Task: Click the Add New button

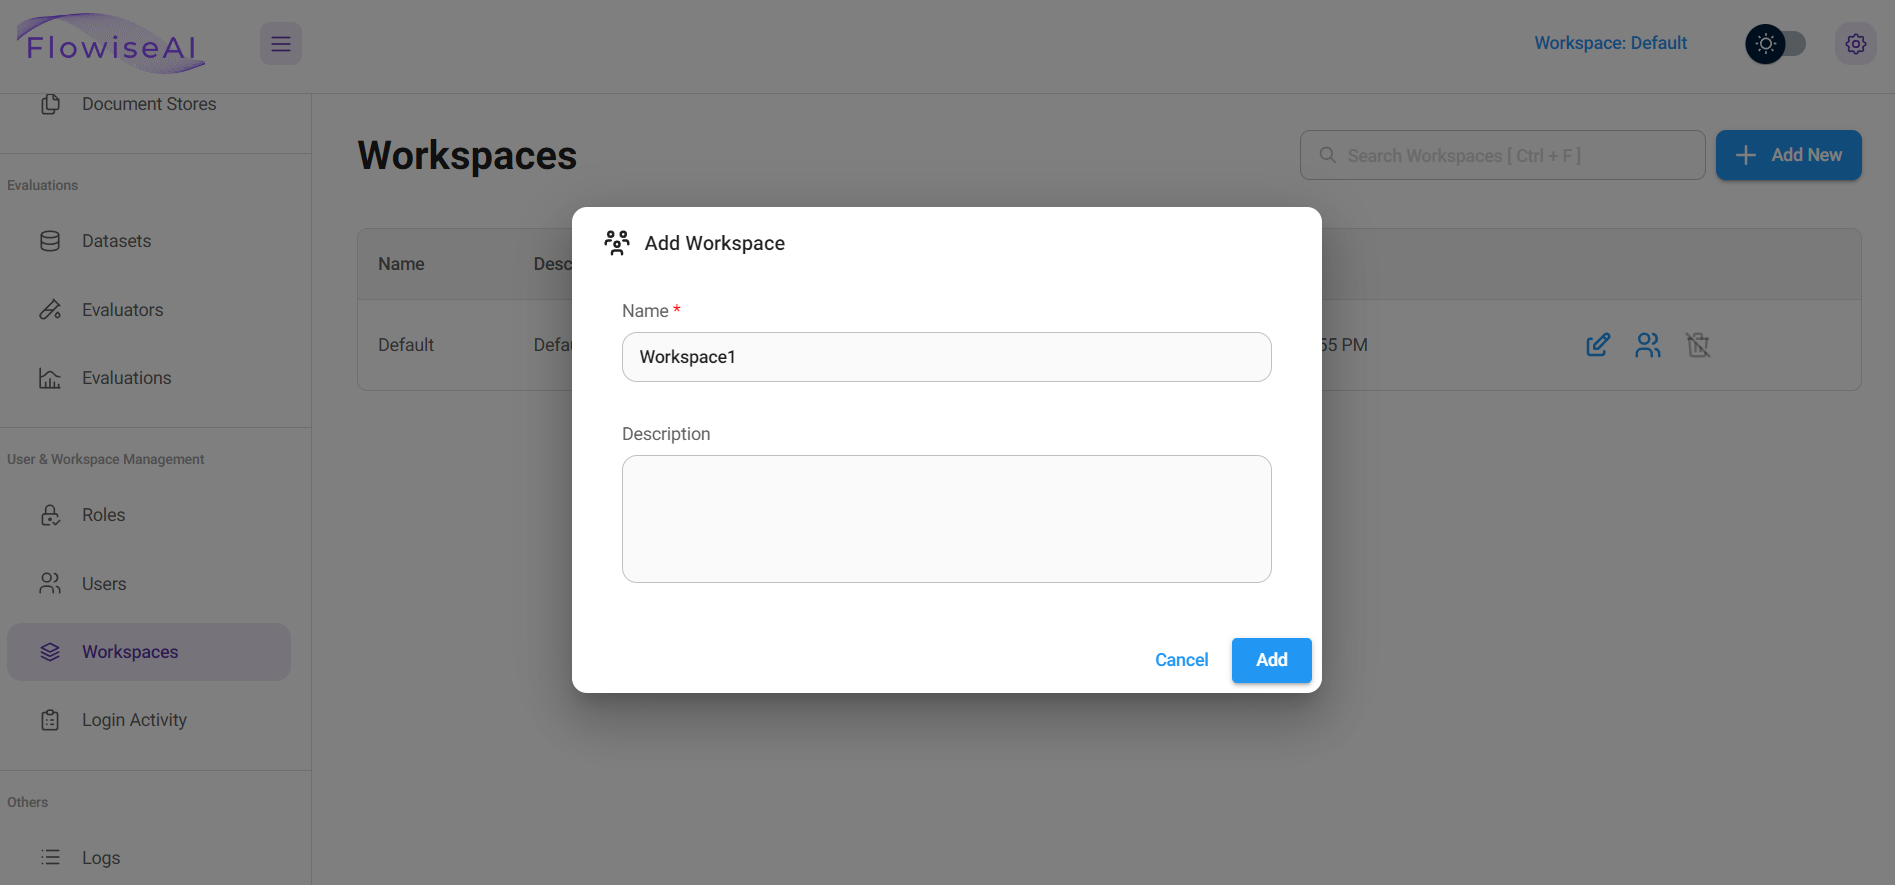Action: pos(1788,155)
